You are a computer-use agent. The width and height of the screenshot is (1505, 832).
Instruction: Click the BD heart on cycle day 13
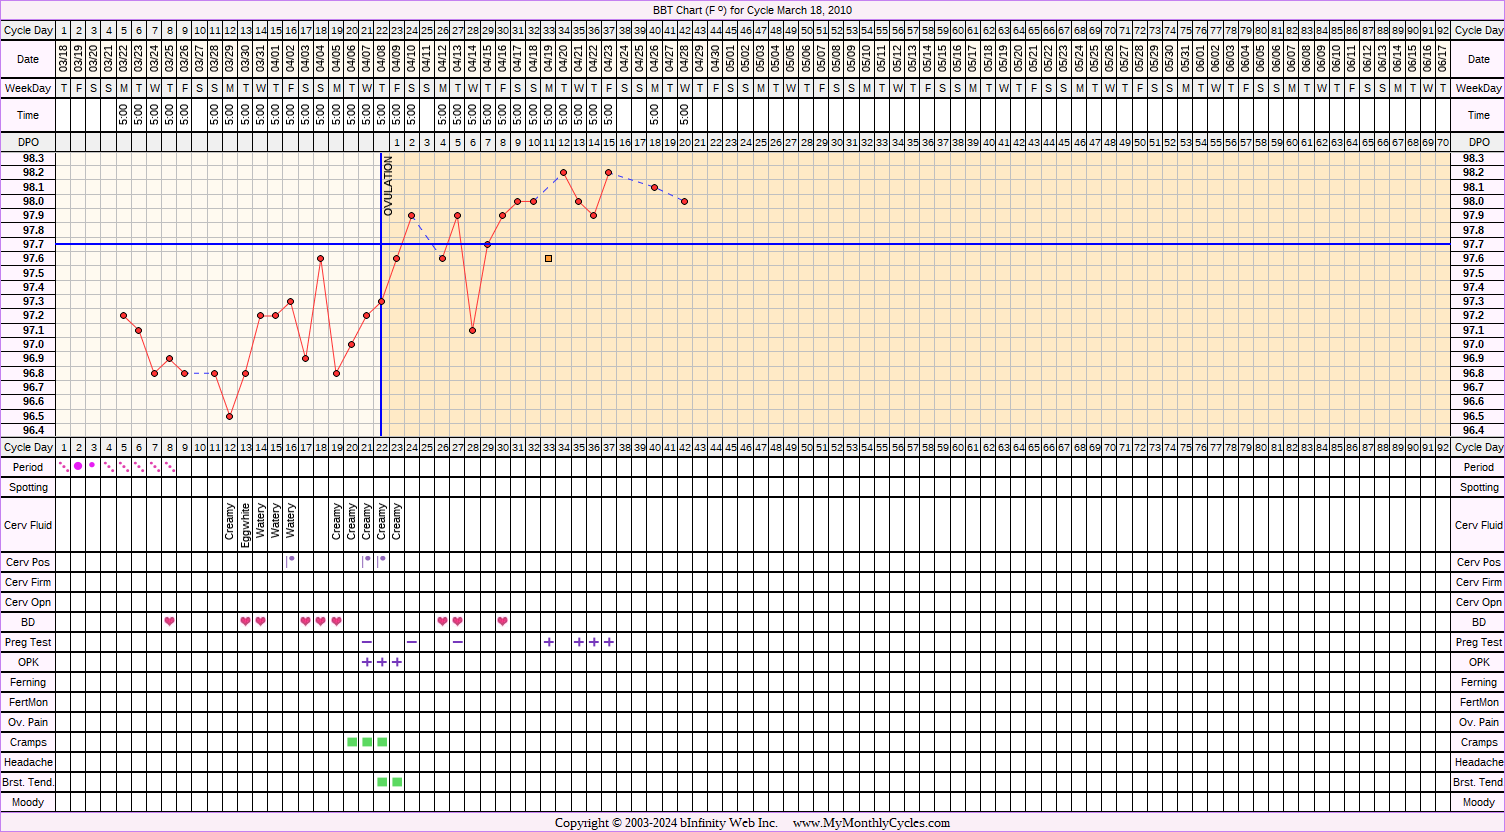click(x=245, y=622)
